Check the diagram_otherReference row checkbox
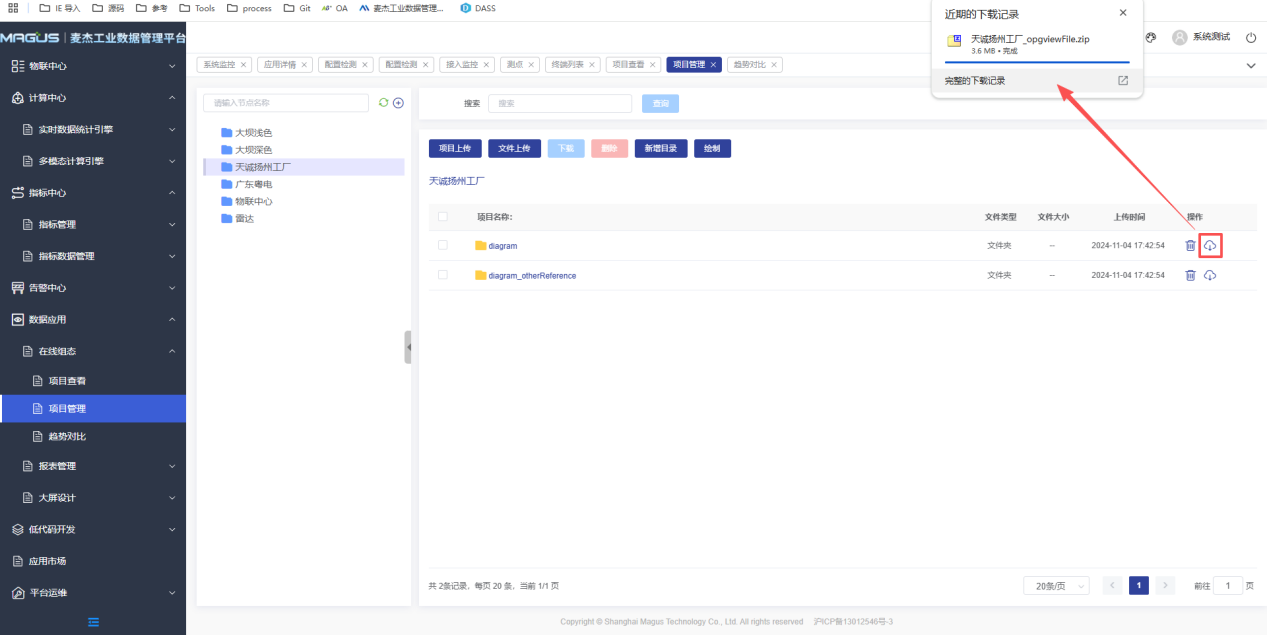Screen dimensions: 1267x635 click(x=443, y=275)
